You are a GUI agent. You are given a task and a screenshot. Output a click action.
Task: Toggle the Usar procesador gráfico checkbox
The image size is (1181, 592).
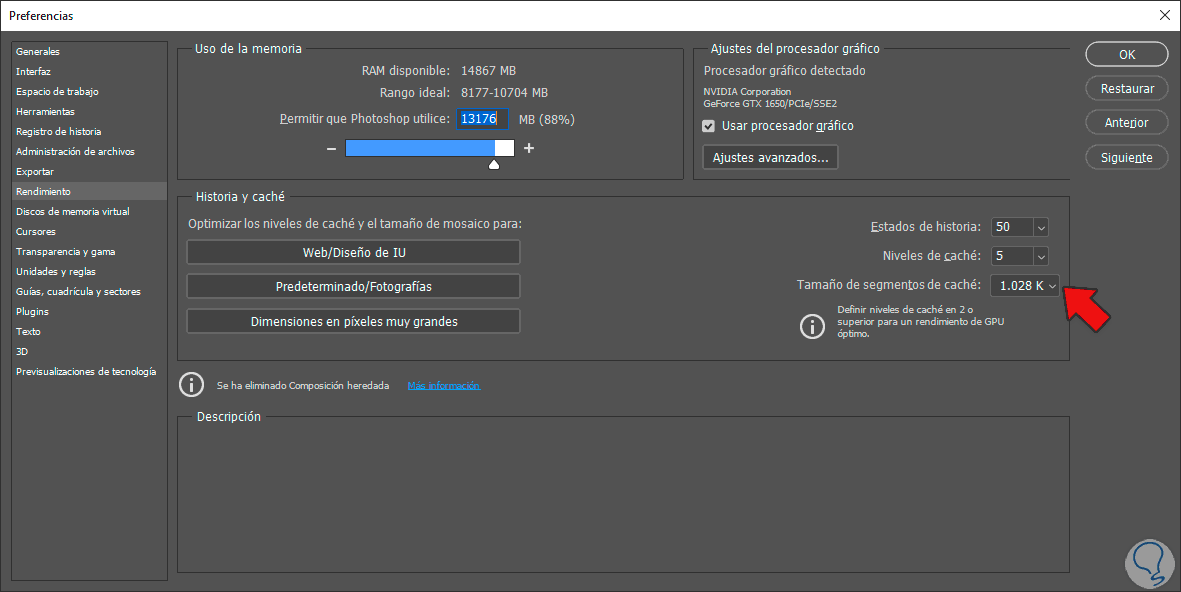(x=708, y=126)
